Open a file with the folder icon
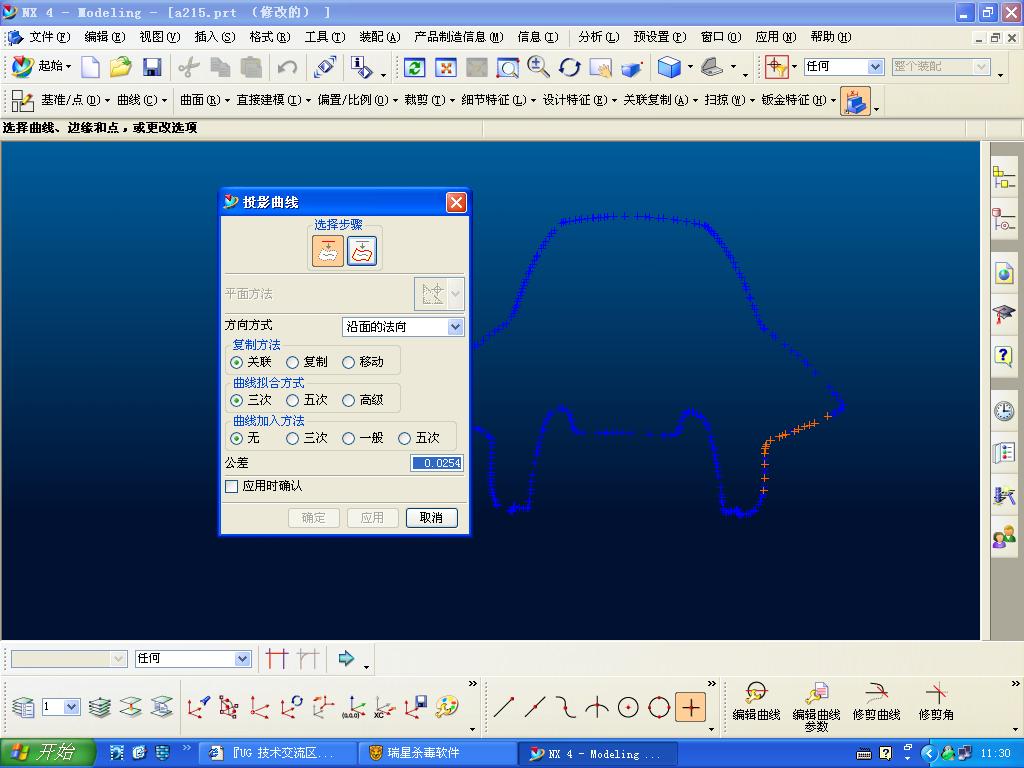 [121, 67]
